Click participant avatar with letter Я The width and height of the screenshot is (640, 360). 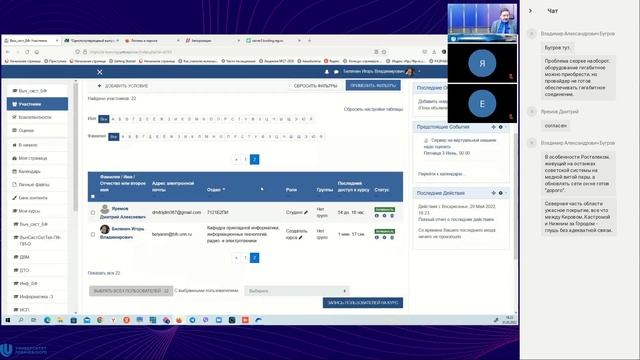[x=482, y=63]
